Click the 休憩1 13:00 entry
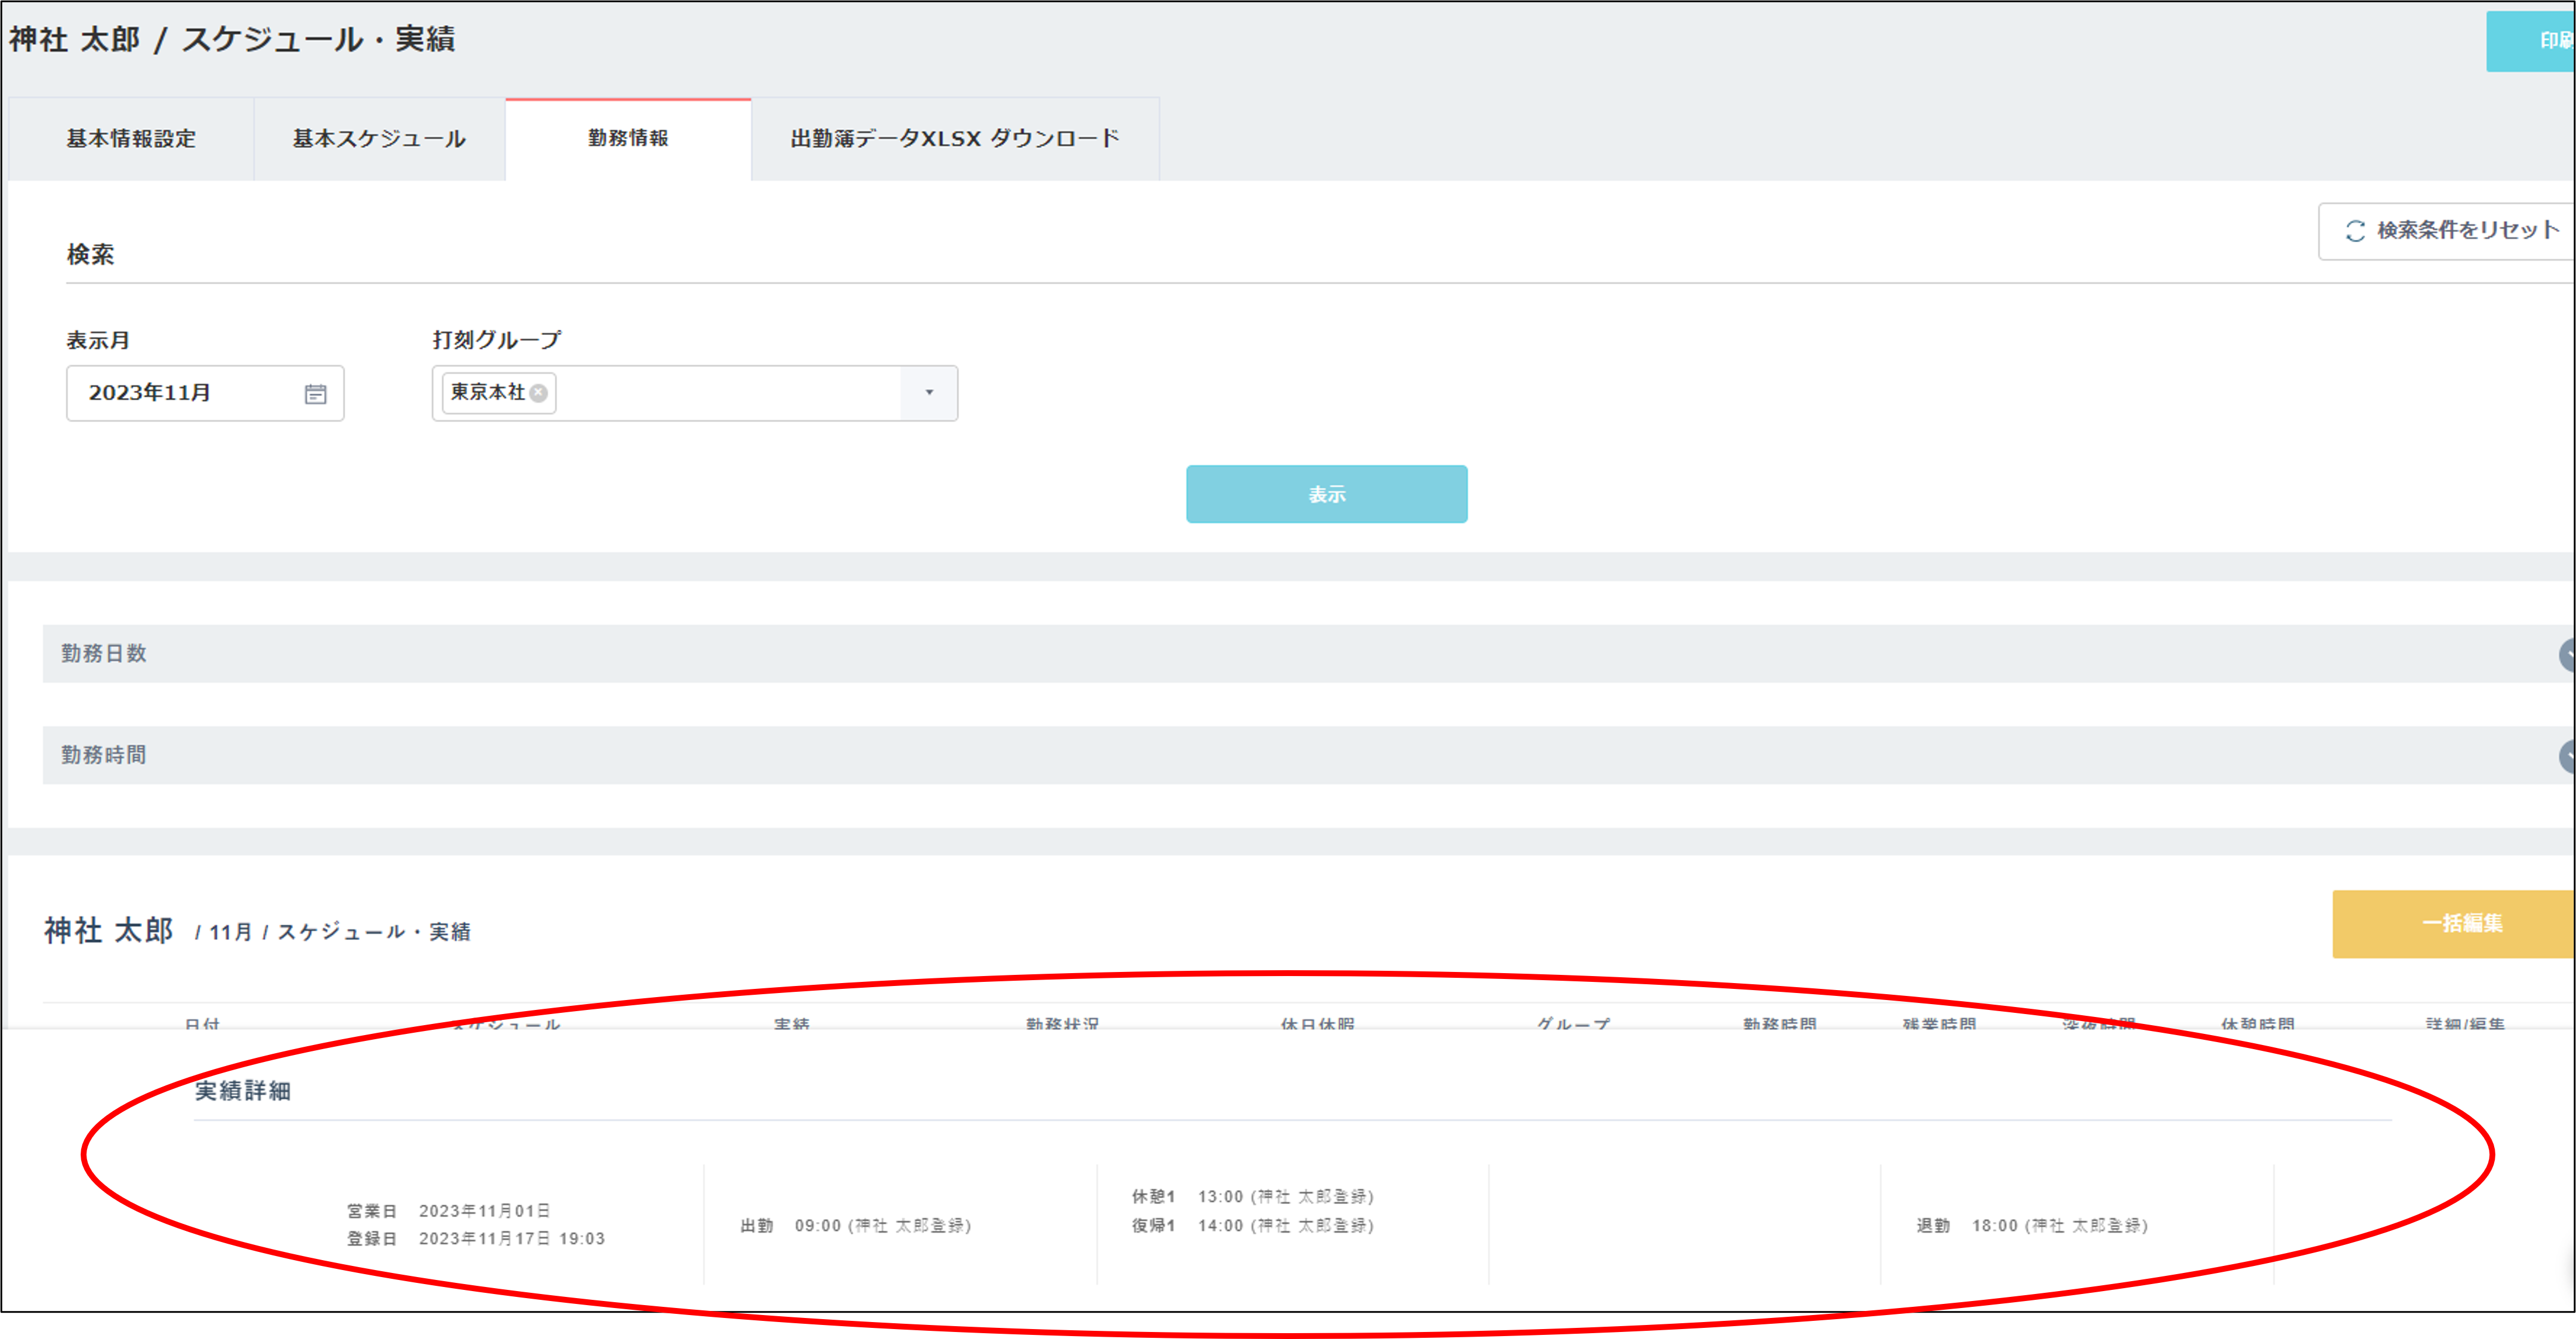Viewport: 2576px width, 1339px height. [x=1252, y=1197]
